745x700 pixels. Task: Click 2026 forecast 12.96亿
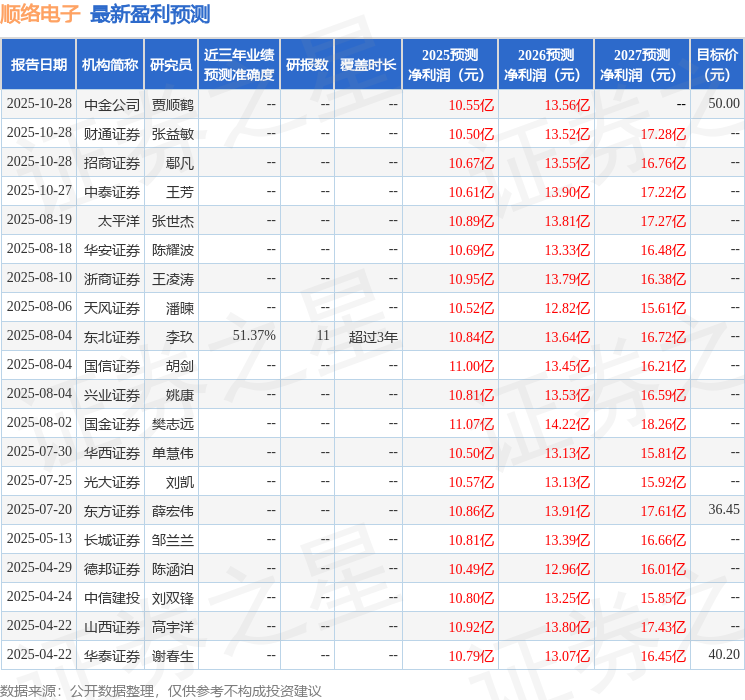tap(567, 569)
